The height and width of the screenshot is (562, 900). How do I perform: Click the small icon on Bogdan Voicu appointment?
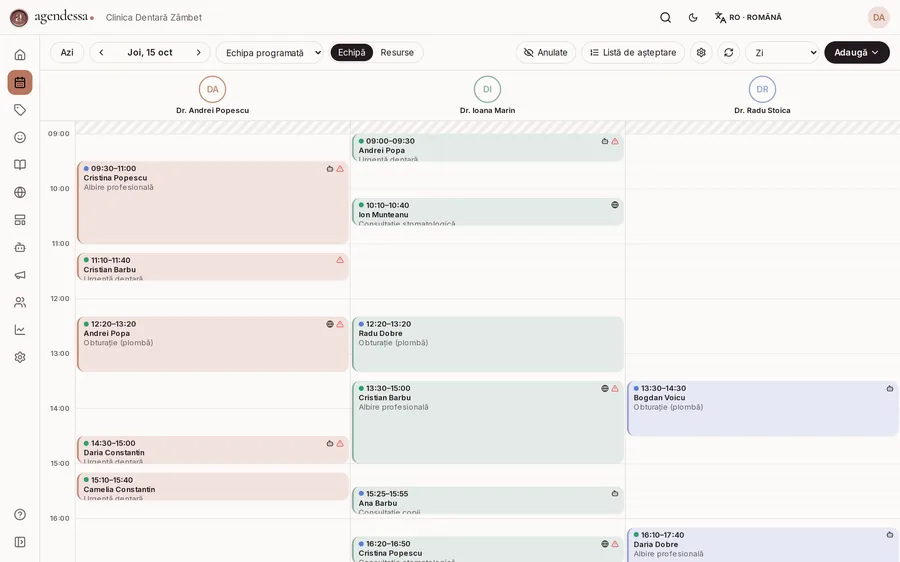pyautogui.click(x=890, y=389)
